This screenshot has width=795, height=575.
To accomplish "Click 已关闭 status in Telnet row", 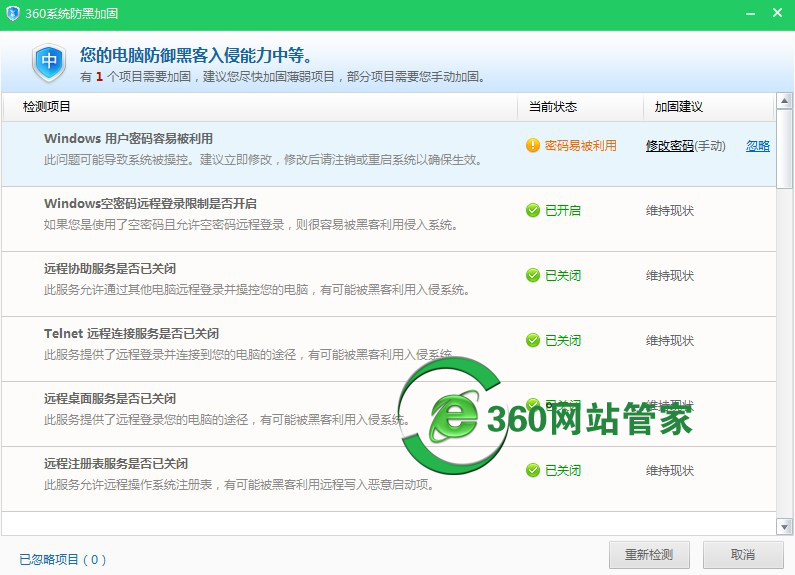I will pos(563,340).
